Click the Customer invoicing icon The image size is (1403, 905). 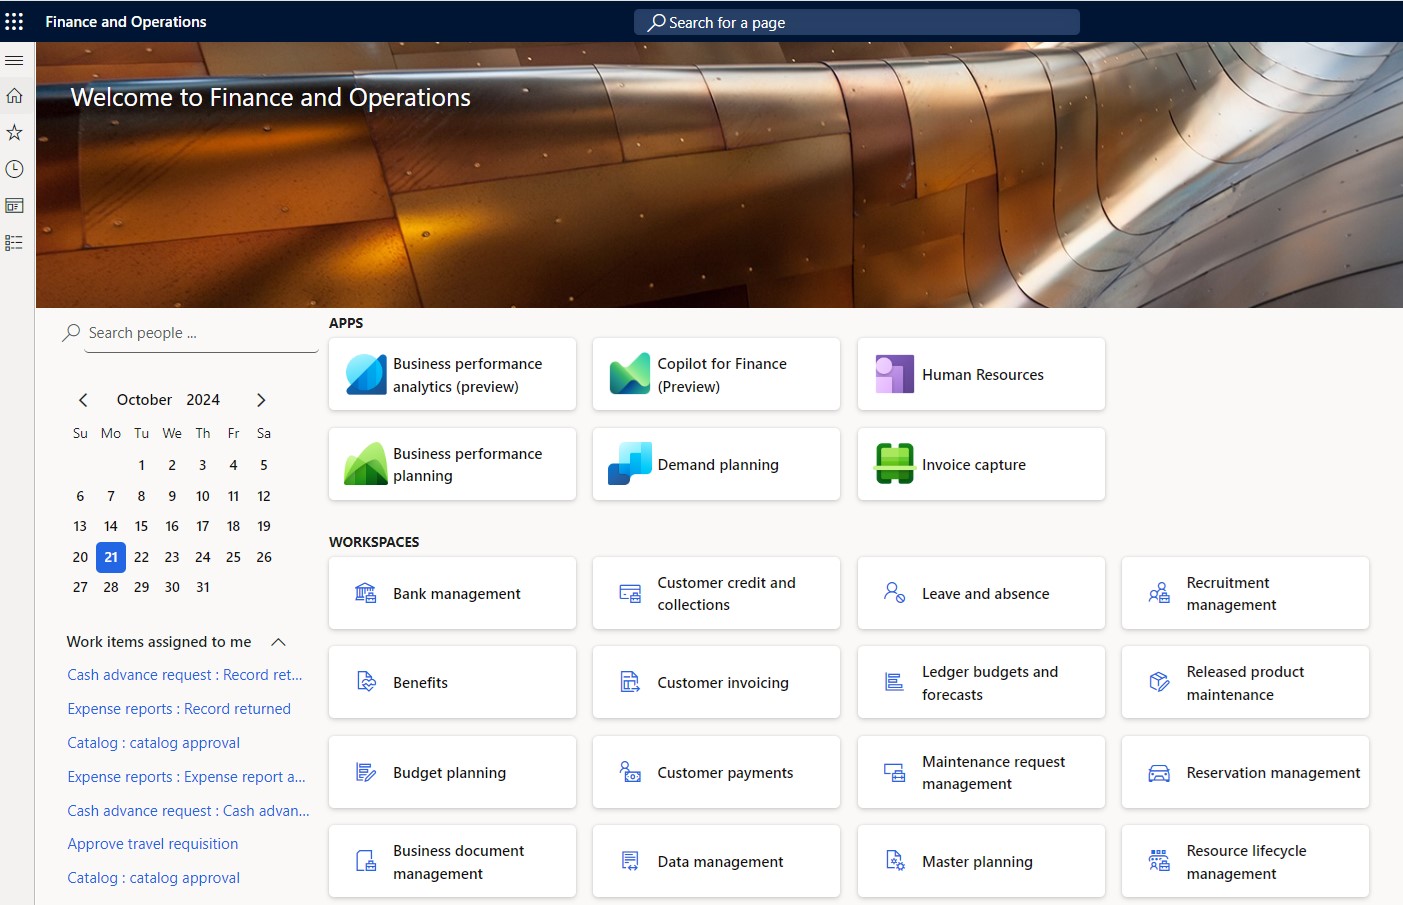click(x=630, y=682)
